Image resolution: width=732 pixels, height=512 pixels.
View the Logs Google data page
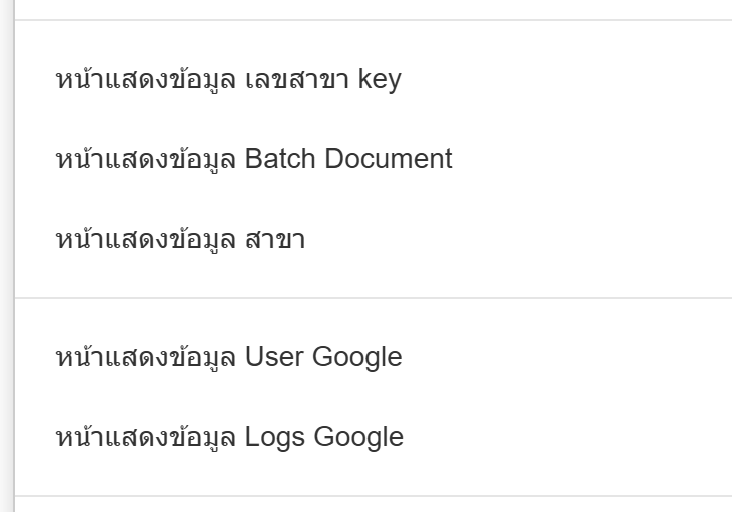click(x=230, y=437)
